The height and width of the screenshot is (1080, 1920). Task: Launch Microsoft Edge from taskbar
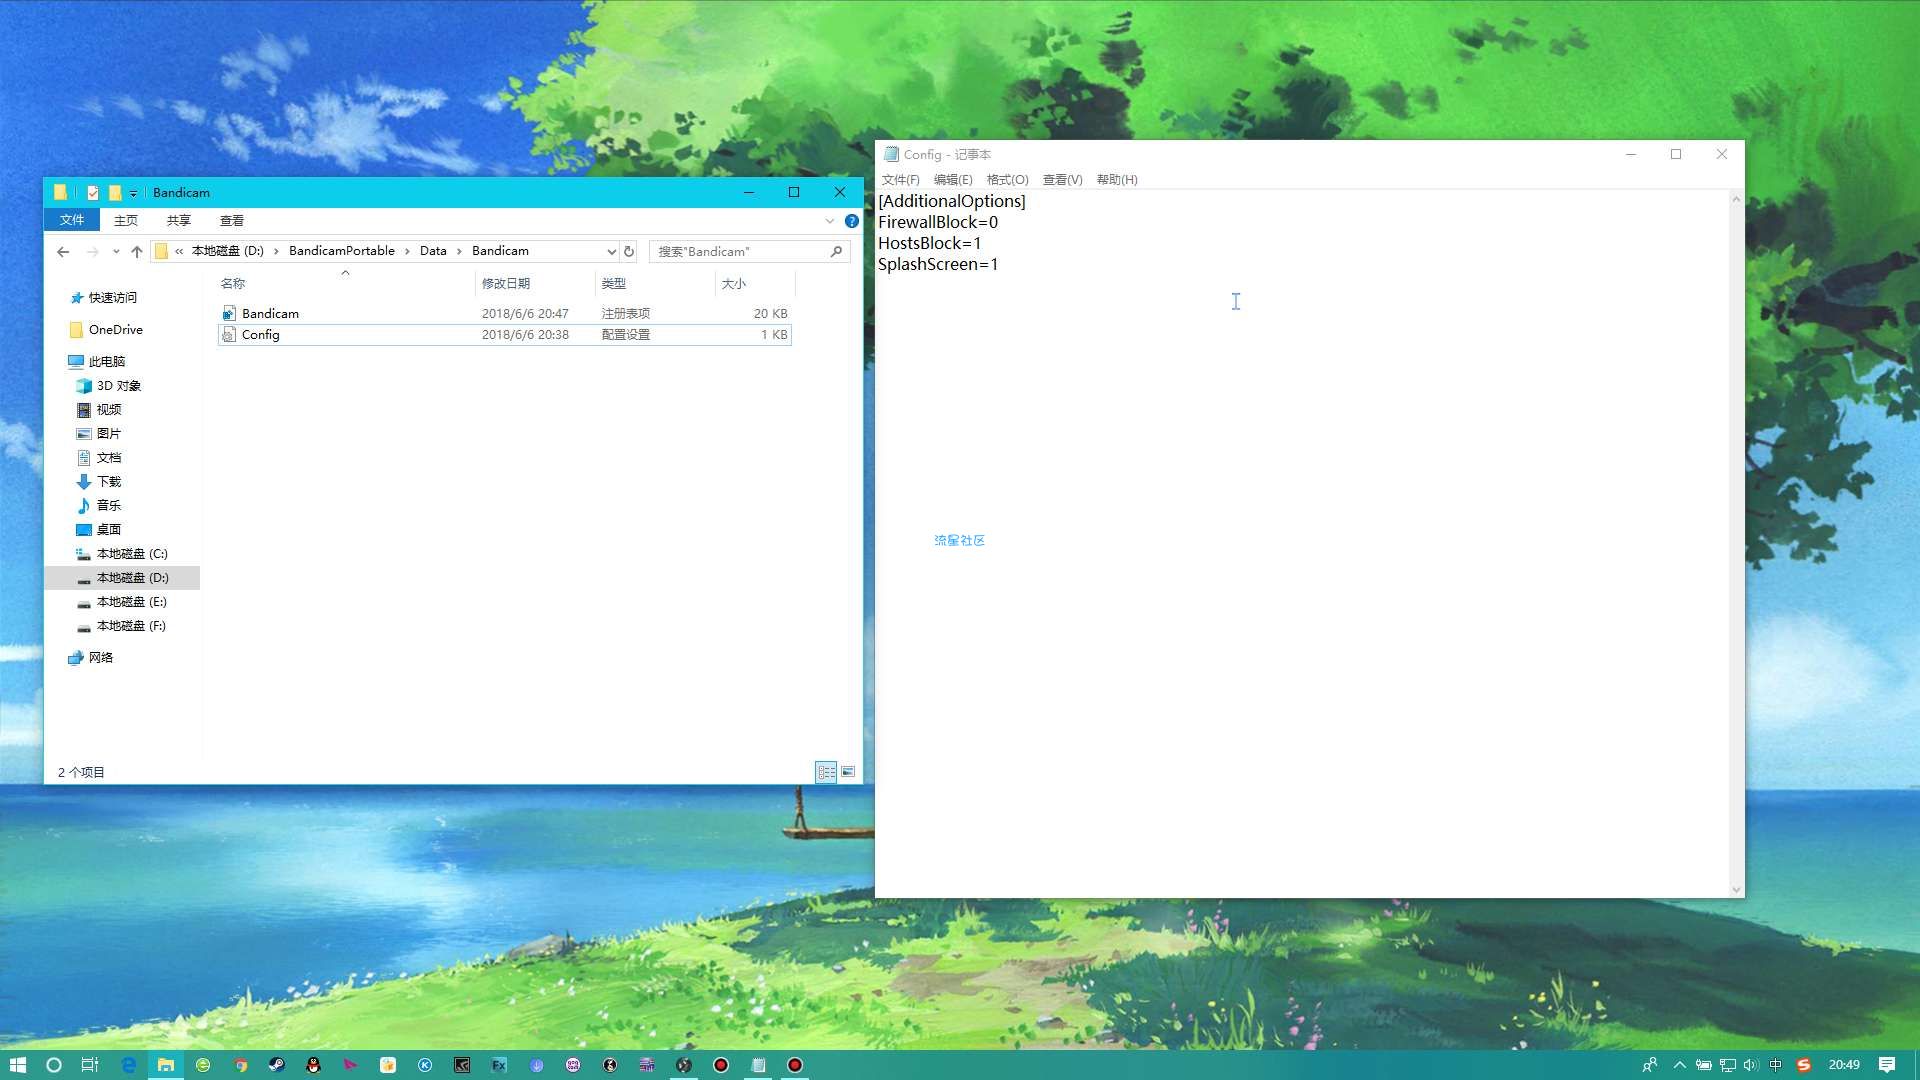(129, 1065)
